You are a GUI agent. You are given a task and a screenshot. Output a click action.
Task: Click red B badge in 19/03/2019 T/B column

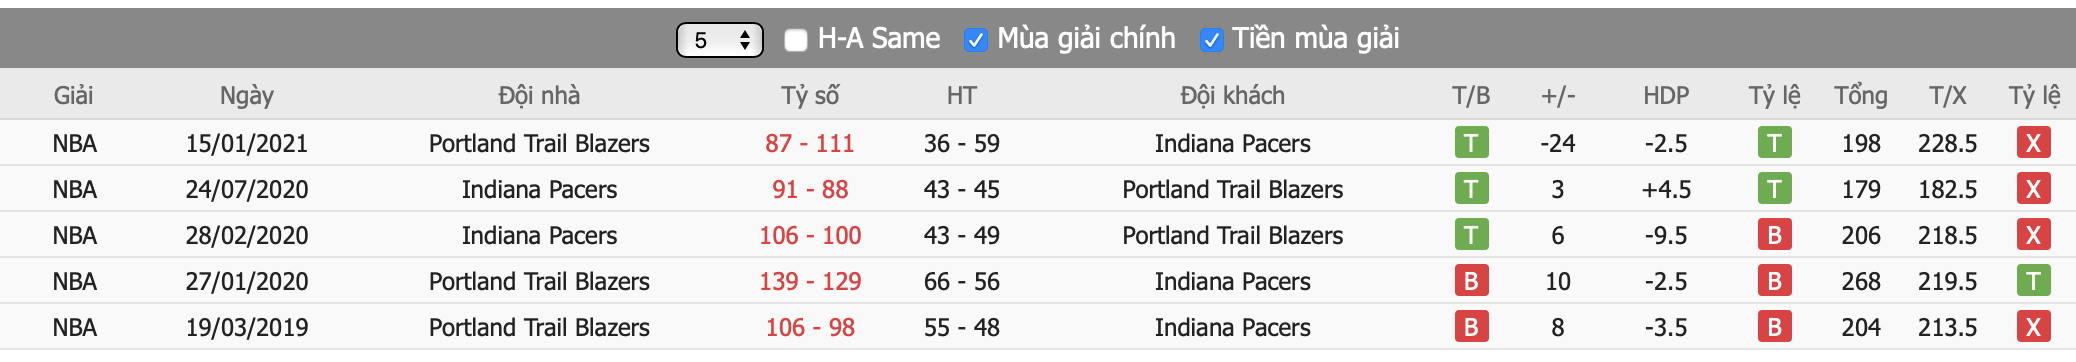1471,327
